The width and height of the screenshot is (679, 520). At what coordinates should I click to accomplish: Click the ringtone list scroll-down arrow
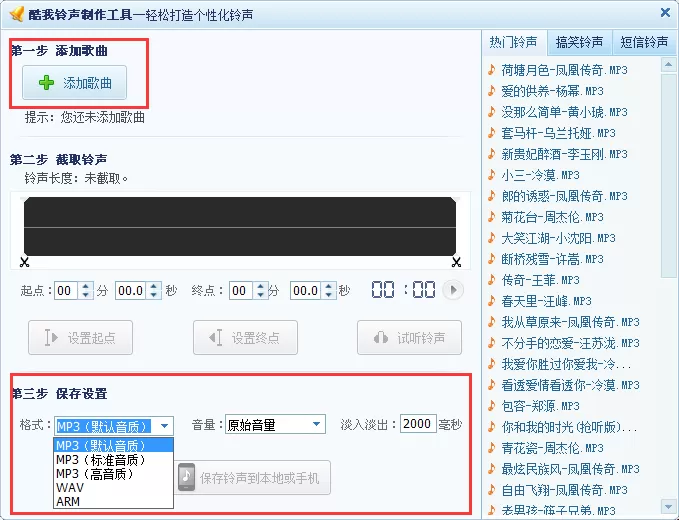pos(668,506)
